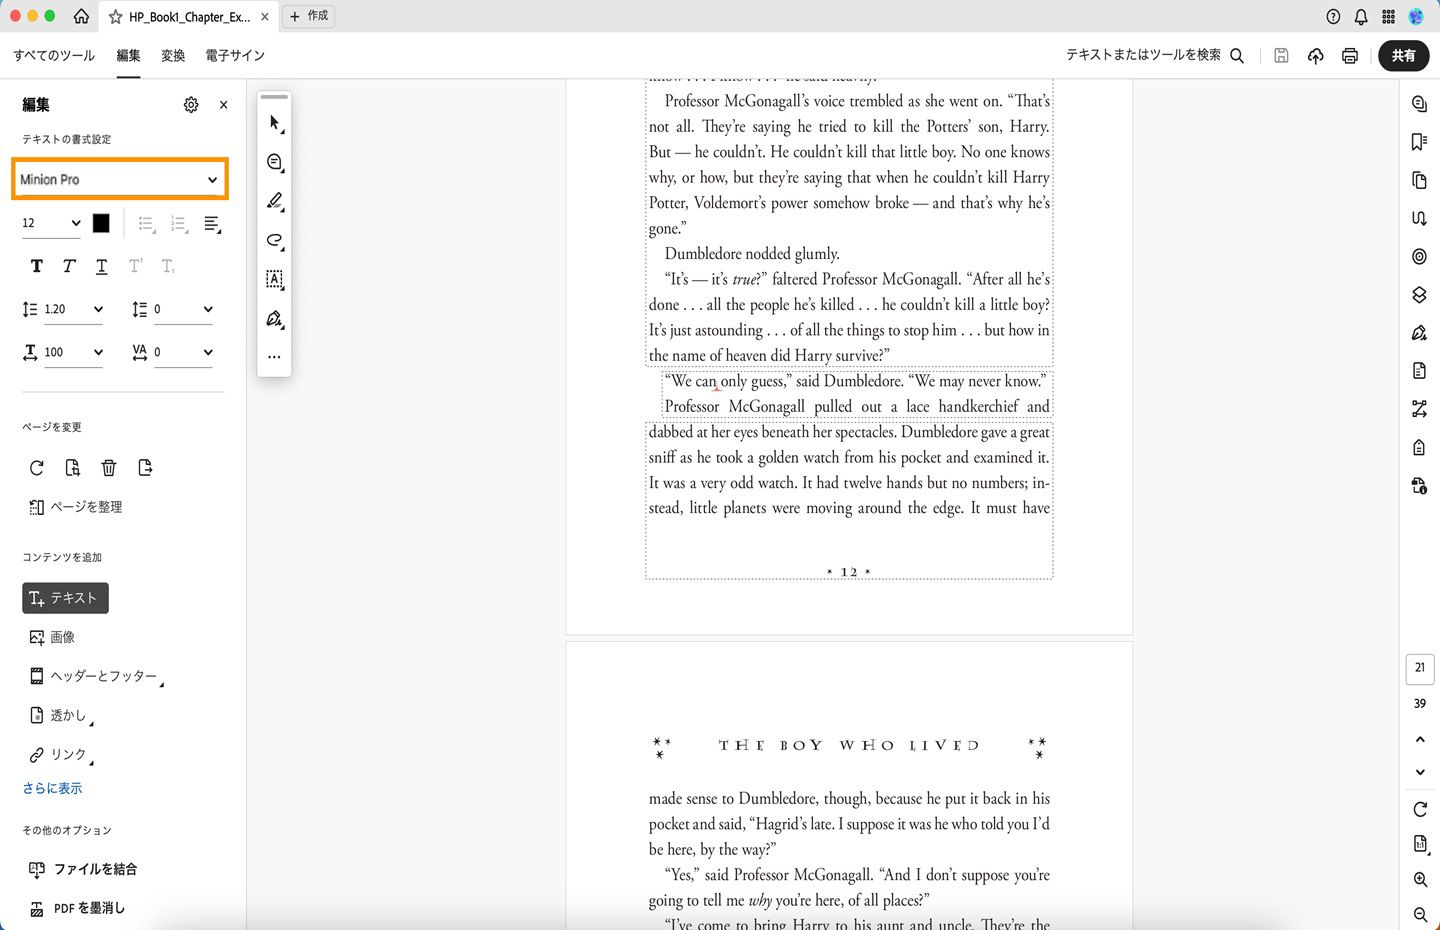
Task: Create a new tab with 作成
Action: click(x=309, y=16)
